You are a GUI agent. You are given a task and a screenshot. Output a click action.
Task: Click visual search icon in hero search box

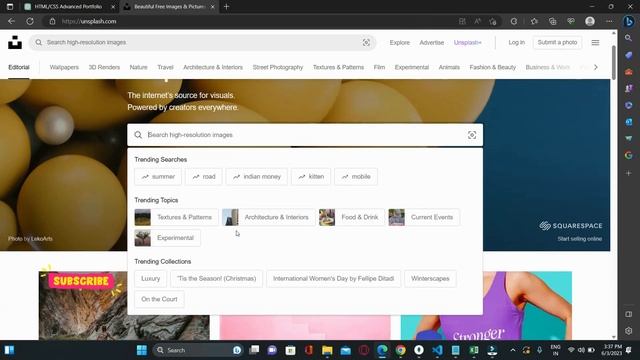472,135
